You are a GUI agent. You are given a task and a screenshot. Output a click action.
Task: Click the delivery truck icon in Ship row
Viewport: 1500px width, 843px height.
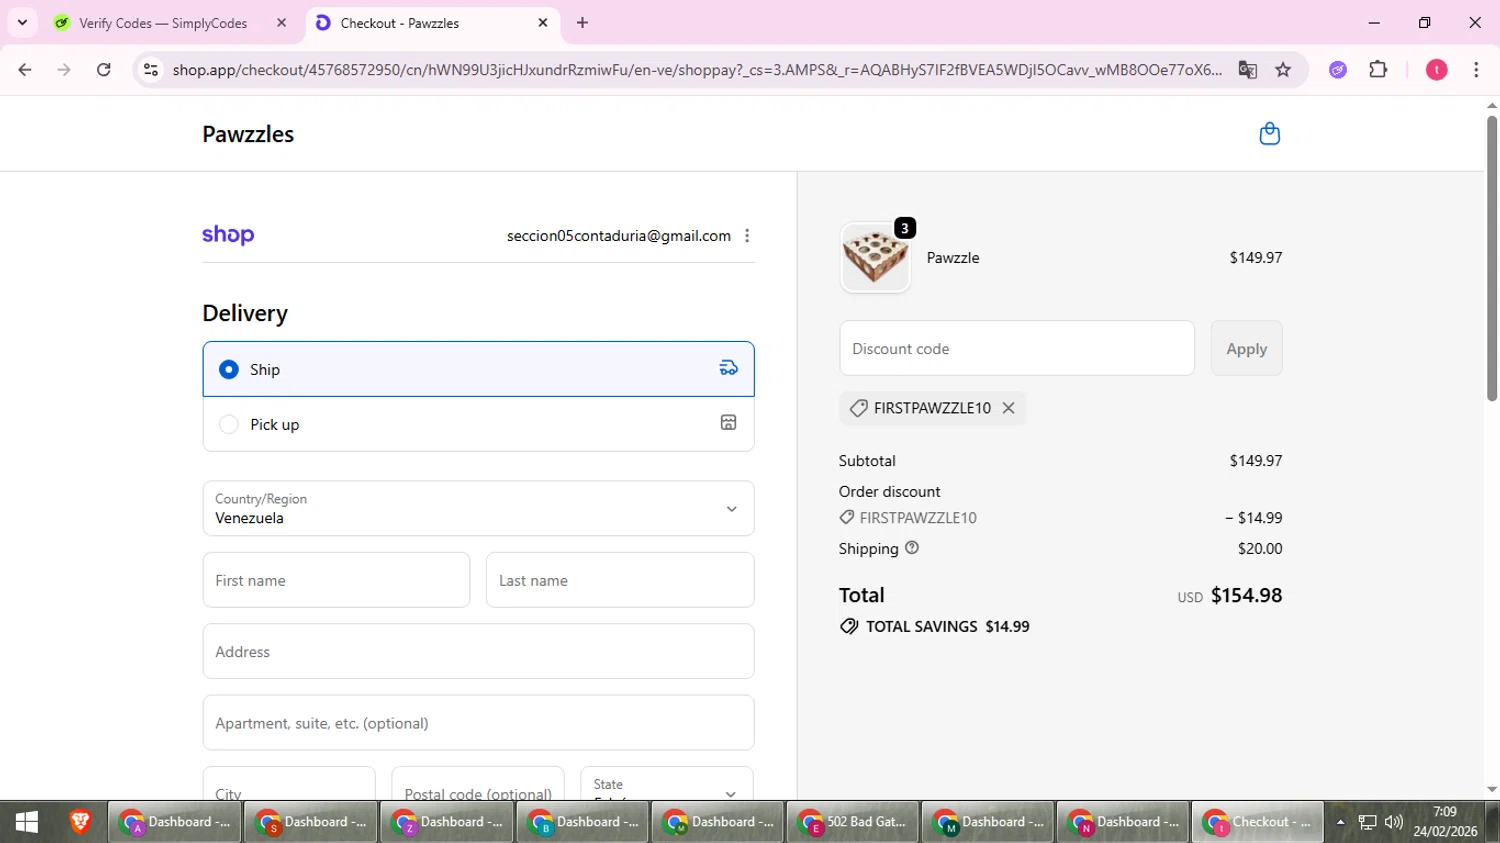[x=729, y=369]
